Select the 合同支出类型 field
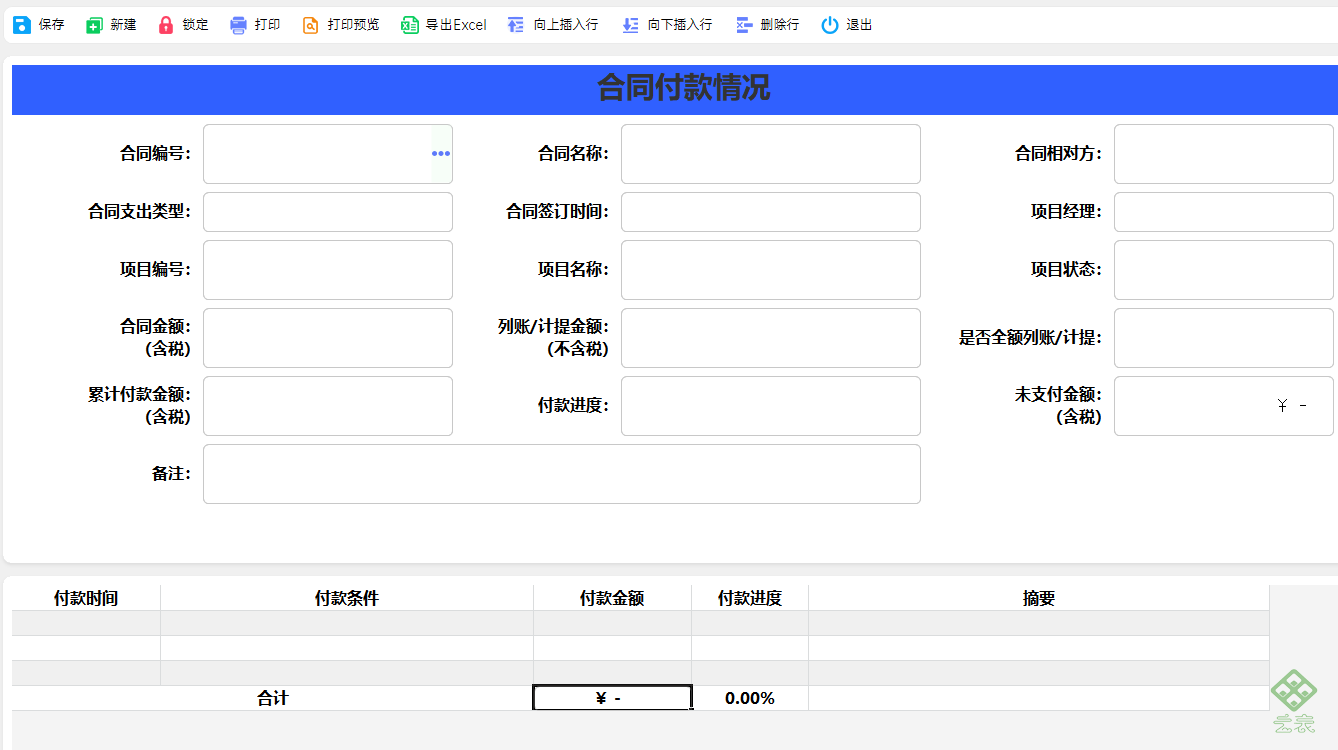Viewport: 1338px width, 750px height. [x=328, y=212]
